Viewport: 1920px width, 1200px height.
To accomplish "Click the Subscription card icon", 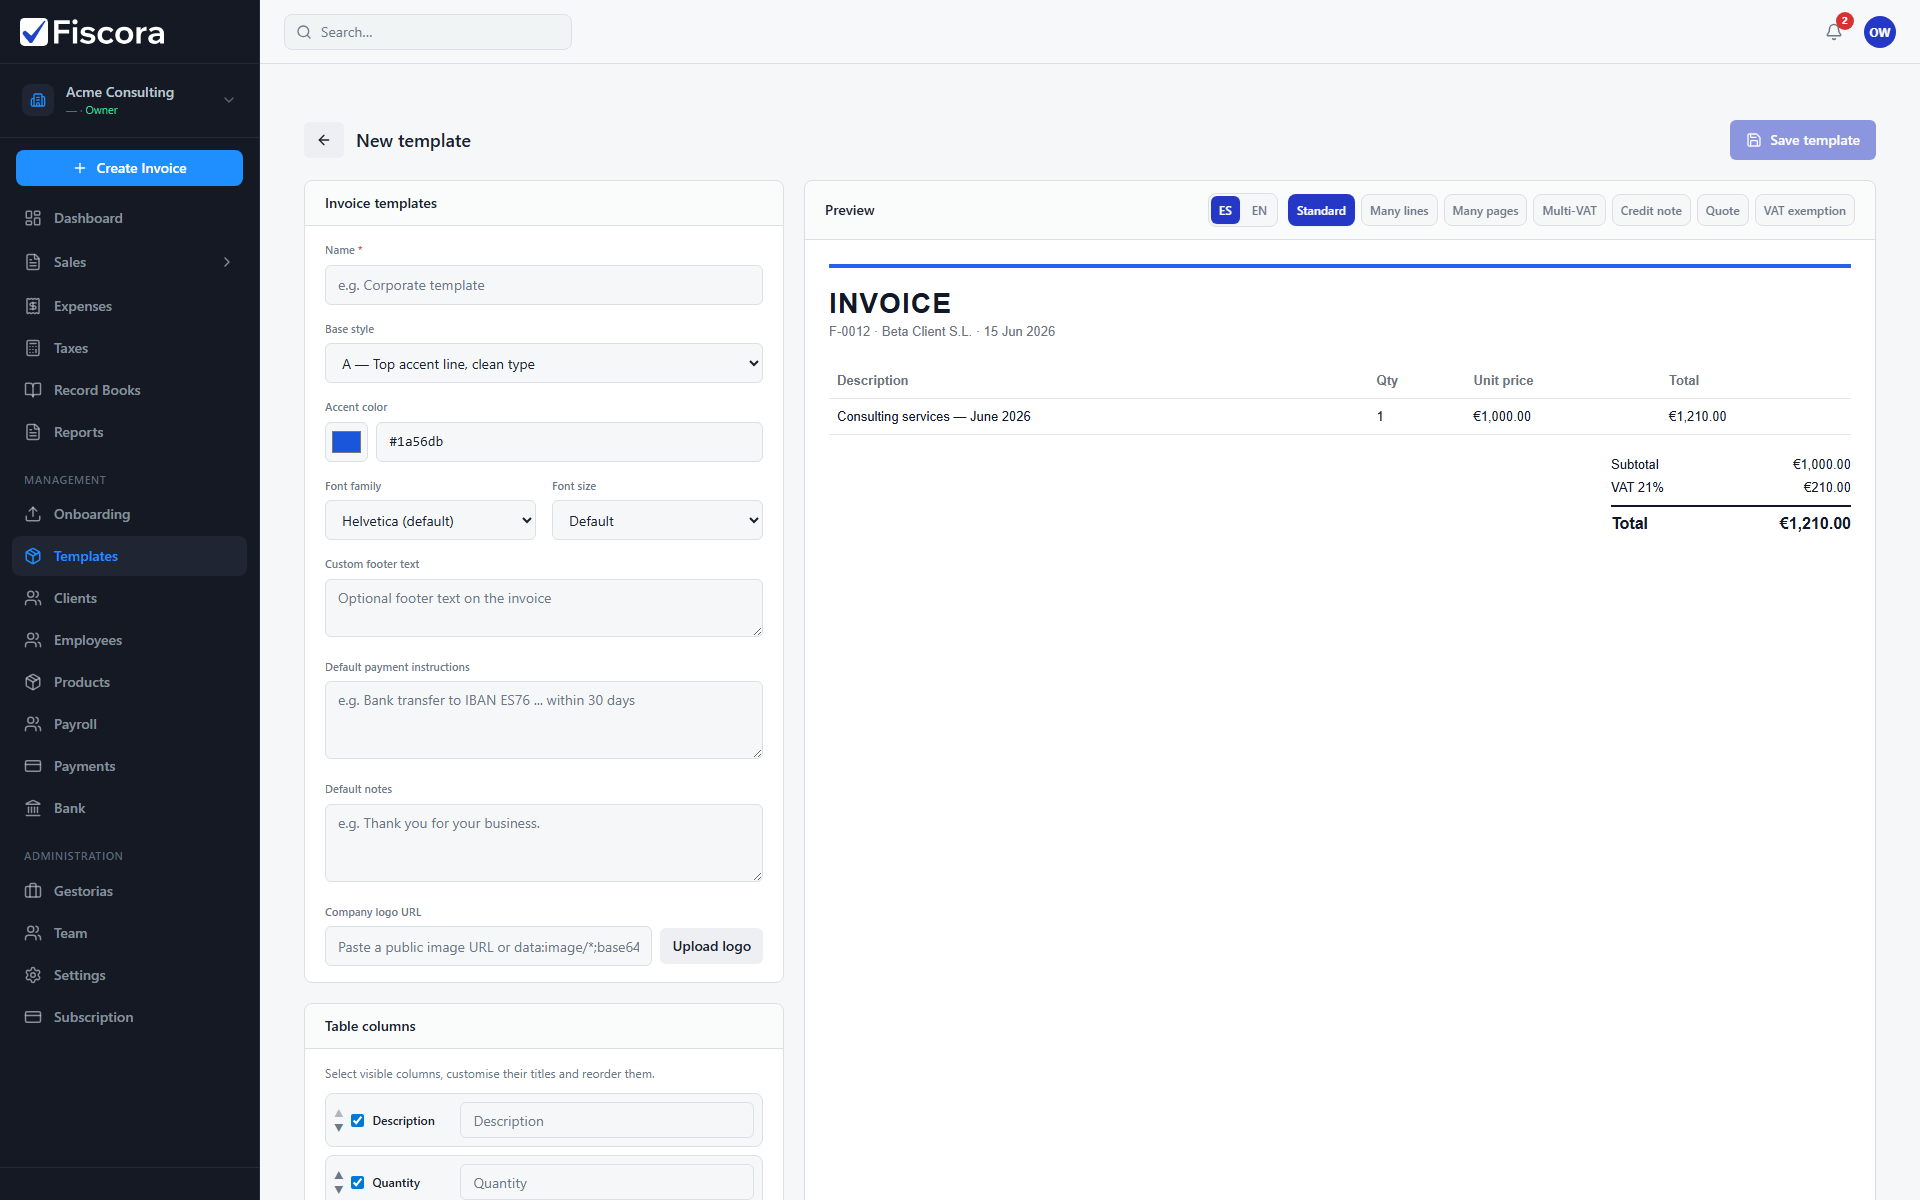I will click(33, 1017).
